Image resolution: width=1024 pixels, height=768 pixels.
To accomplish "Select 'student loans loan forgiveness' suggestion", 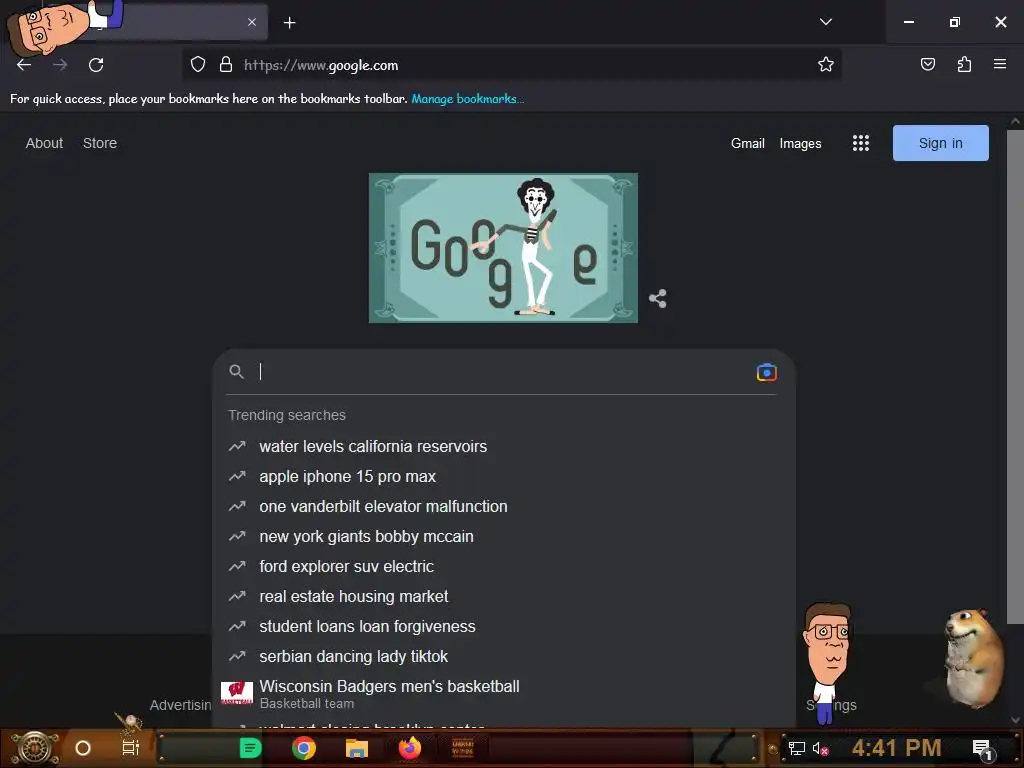I will click(504, 627).
